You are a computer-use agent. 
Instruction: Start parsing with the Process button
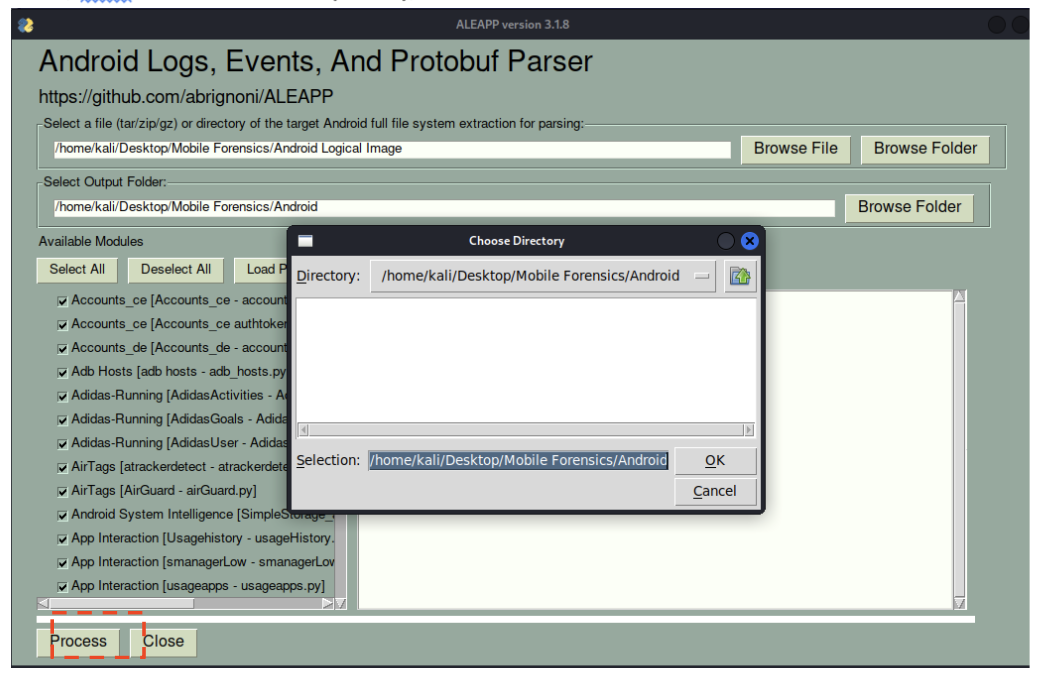pyautogui.click(x=78, y=641)
